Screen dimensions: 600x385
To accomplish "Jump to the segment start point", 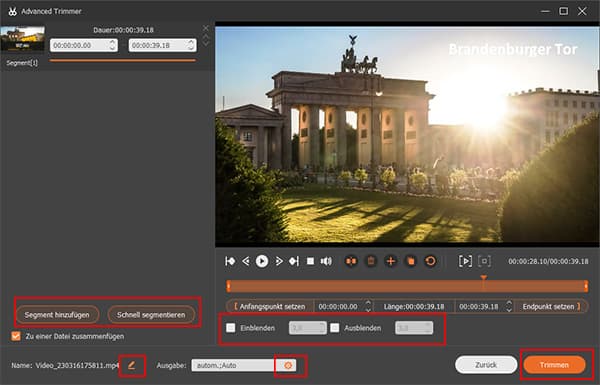I will pos(230,261).
